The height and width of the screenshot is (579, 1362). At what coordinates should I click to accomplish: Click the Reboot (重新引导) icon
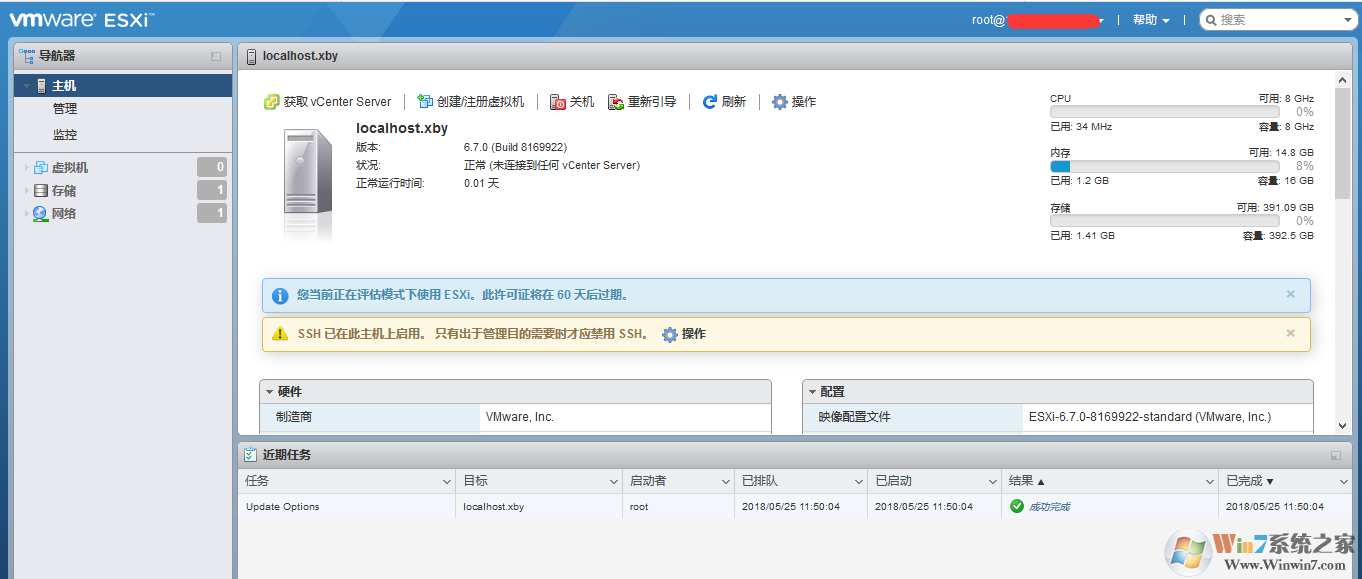(x=614, y=101)
